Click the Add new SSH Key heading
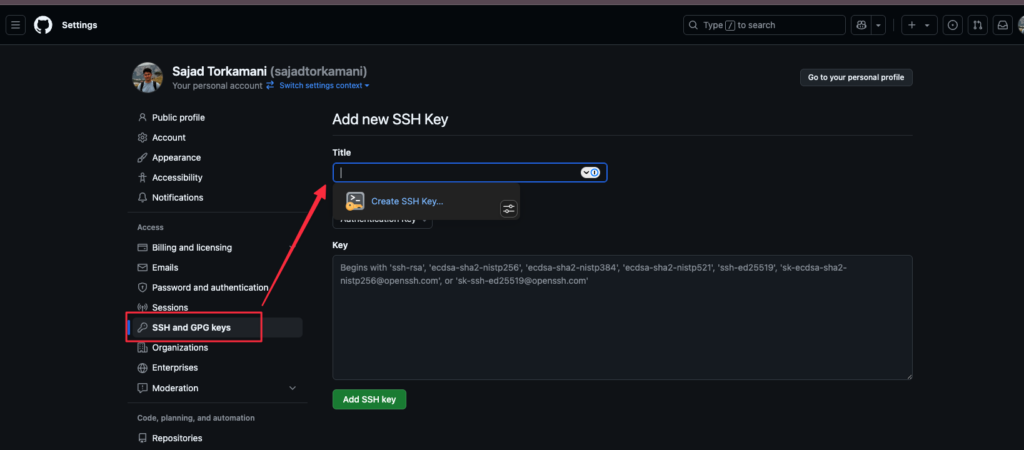 [390, 120]
